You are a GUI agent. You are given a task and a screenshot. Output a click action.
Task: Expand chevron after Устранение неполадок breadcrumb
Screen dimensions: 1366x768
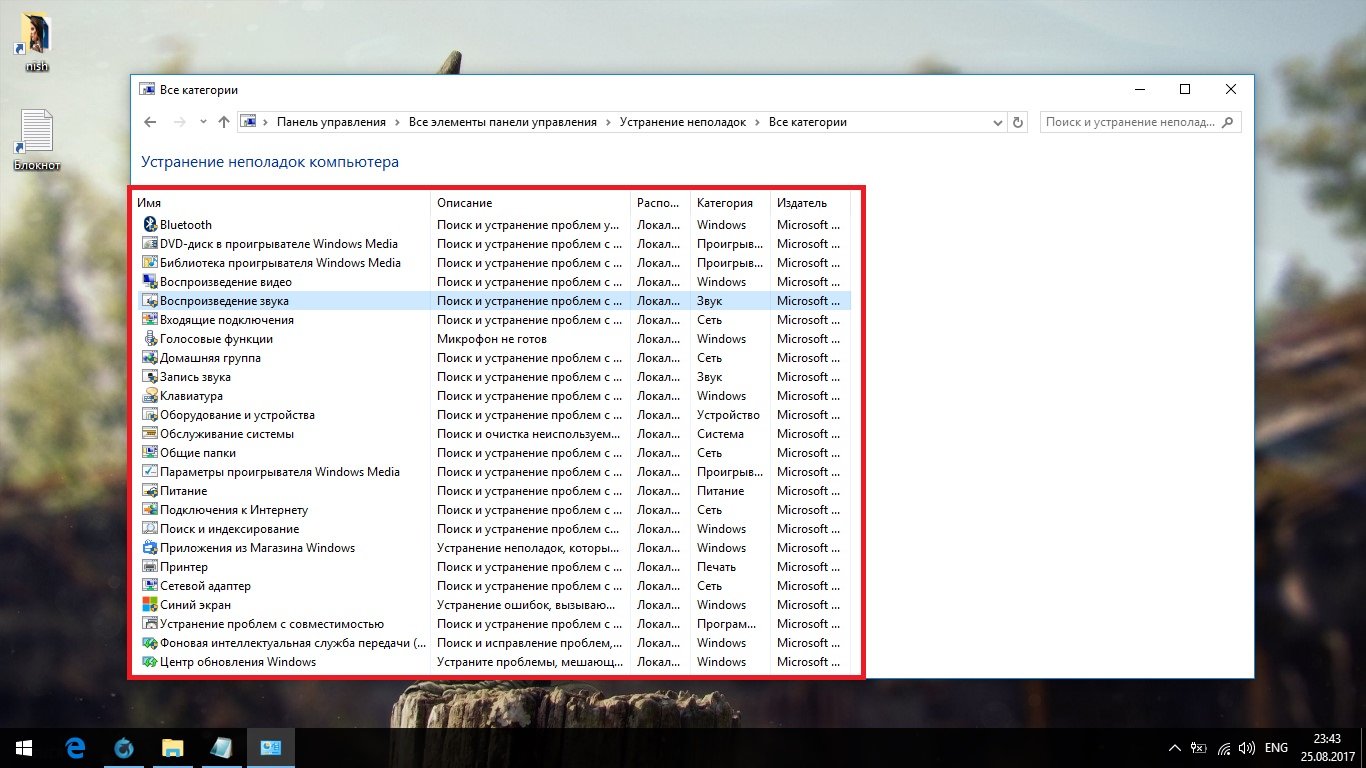(x=758, y=122)
